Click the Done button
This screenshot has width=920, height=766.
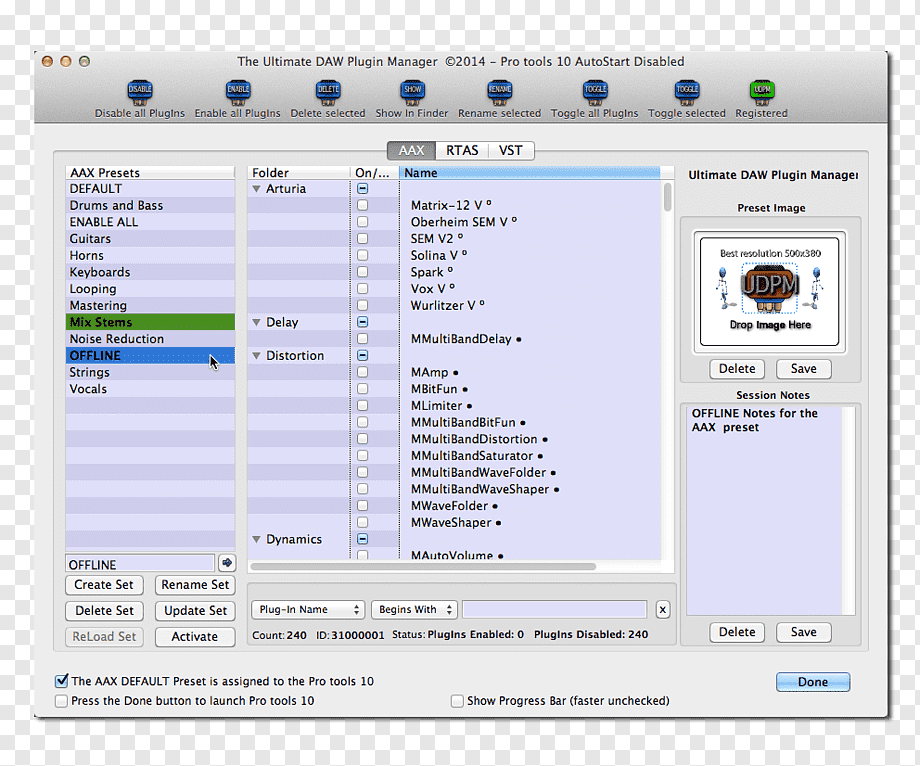(813, 682)
